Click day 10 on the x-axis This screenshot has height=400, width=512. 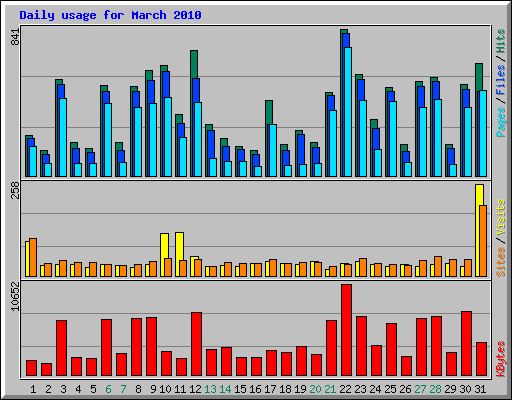(x=165, y=389)
